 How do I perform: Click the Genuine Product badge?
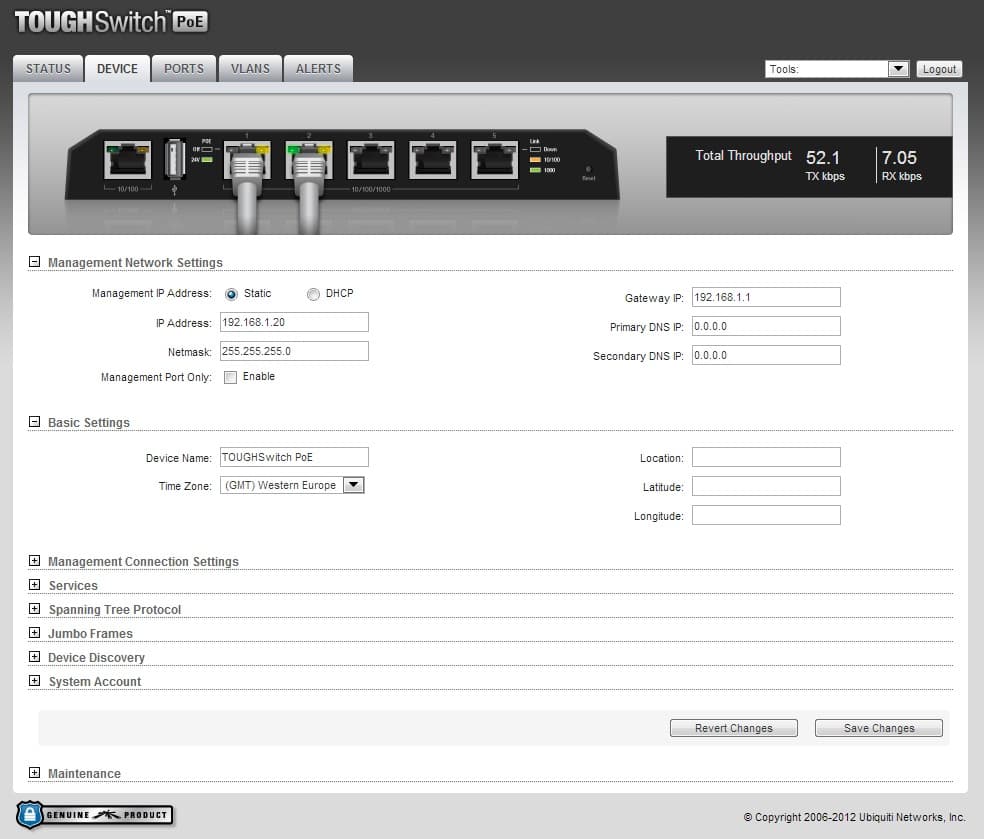click(x=95, y=814)
